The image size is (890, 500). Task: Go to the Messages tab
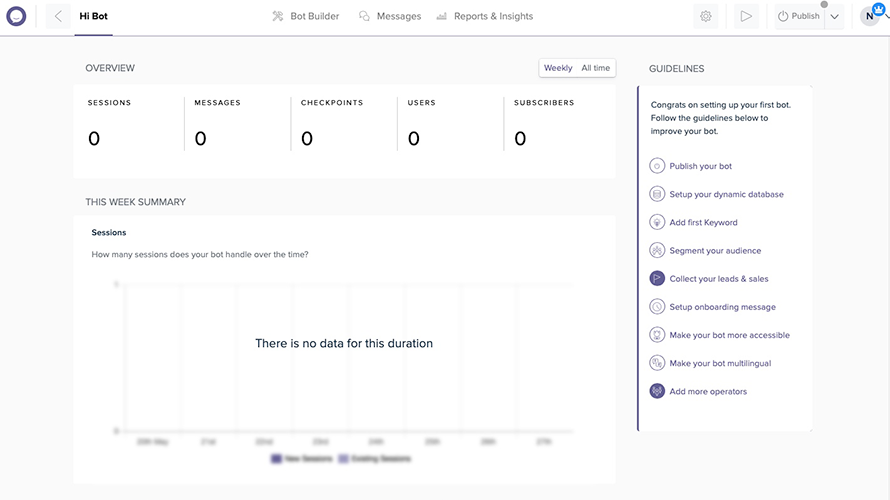(x=390, y=16)
